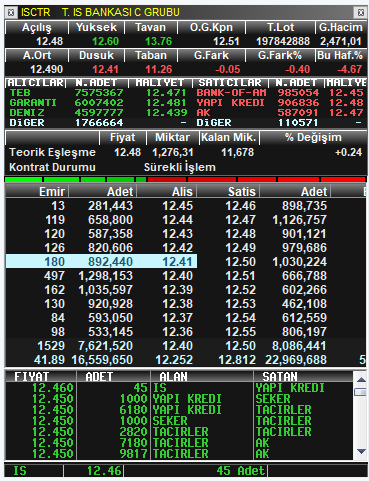Click trade row with 9817 lots
This screenshot has width=369, height=481.
(179, 454)
